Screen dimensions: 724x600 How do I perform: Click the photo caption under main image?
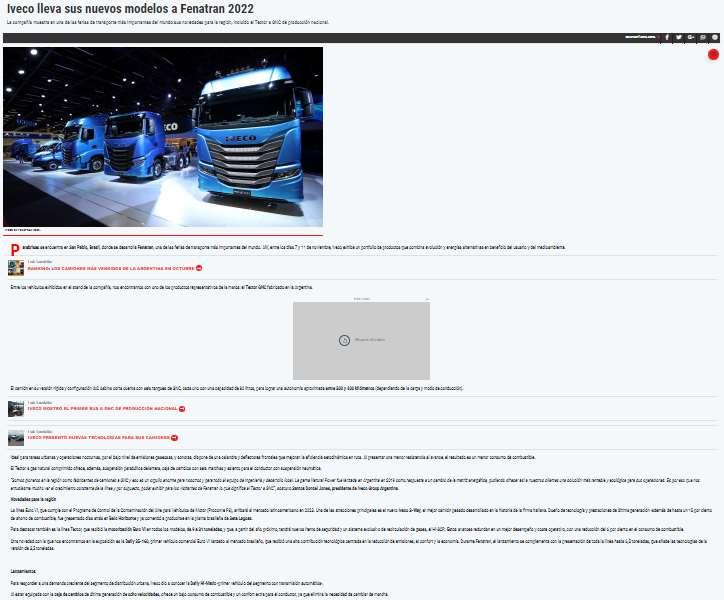(x=23, y=230)
